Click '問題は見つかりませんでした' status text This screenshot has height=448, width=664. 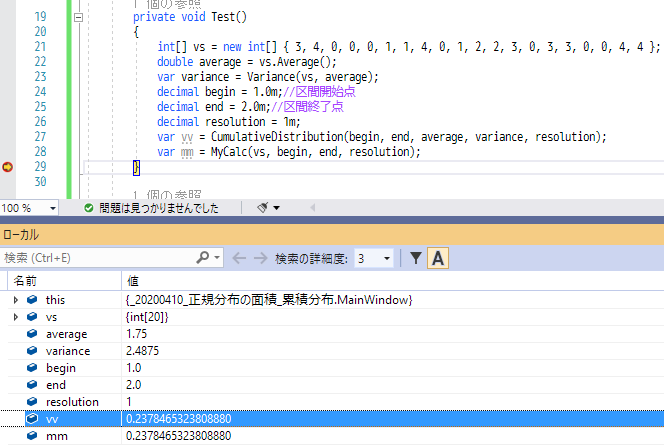point(159,208)
